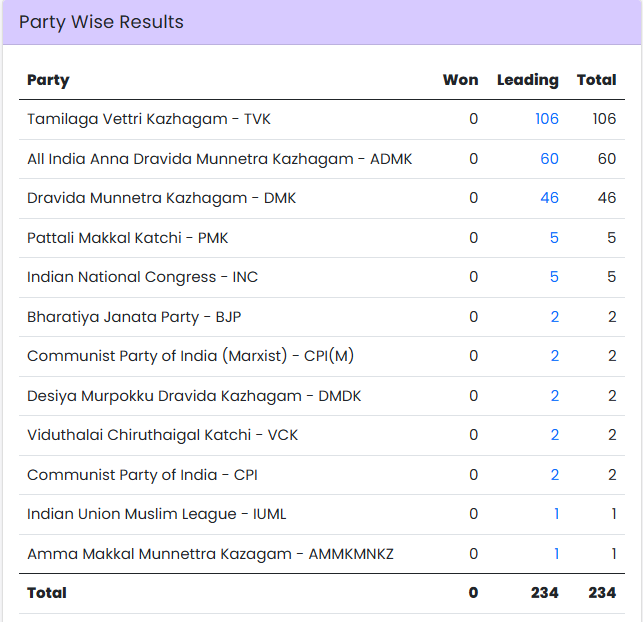Select All India Anna Dravida Munnetra Kazhagam - ADMK
The image size is (643, 622).
pos(219,159)
